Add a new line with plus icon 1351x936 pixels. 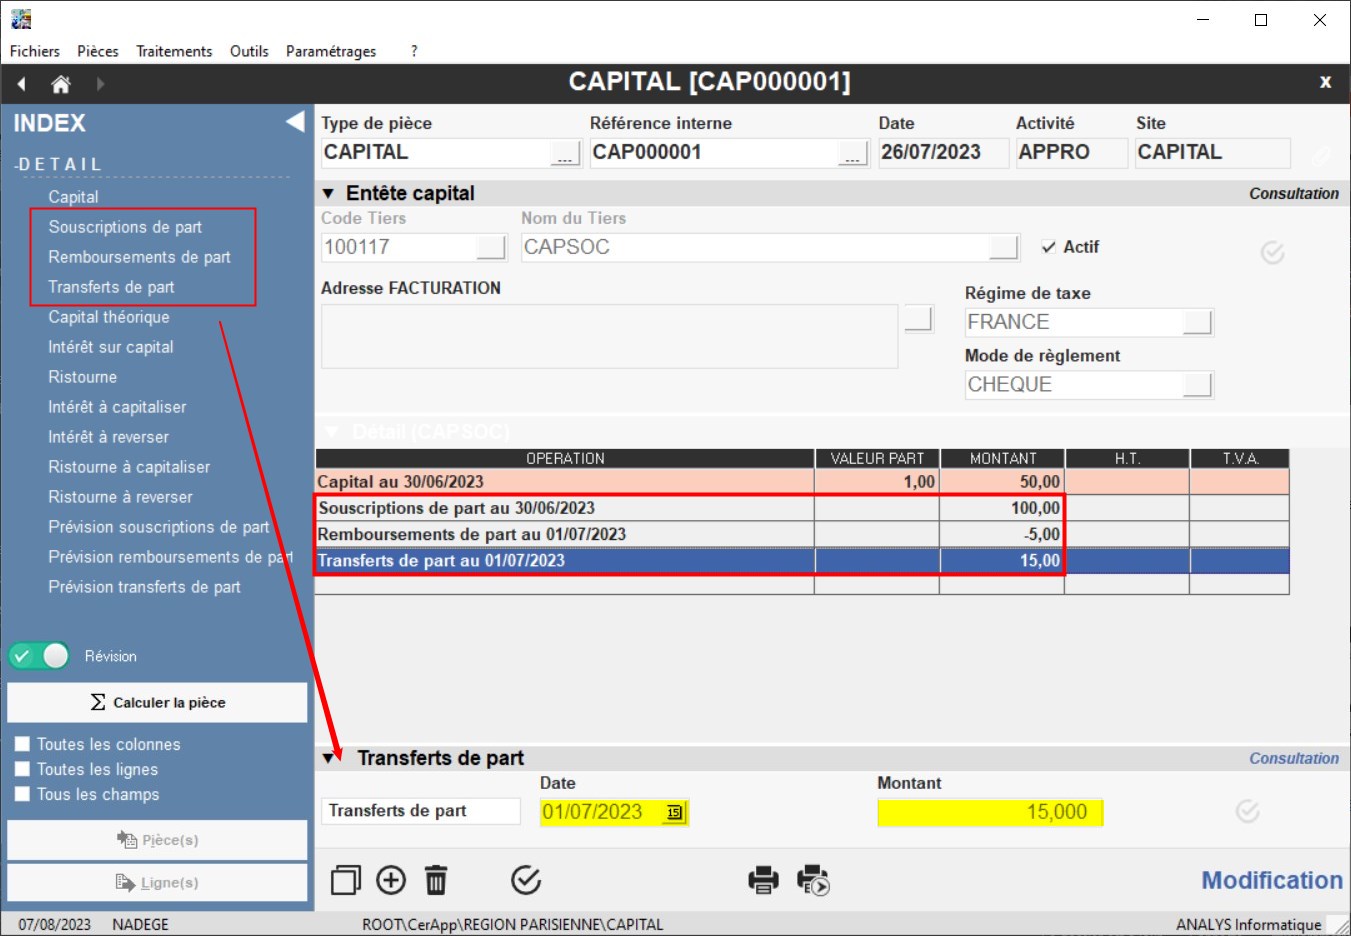pyautogui.click(x=391, y=880)
